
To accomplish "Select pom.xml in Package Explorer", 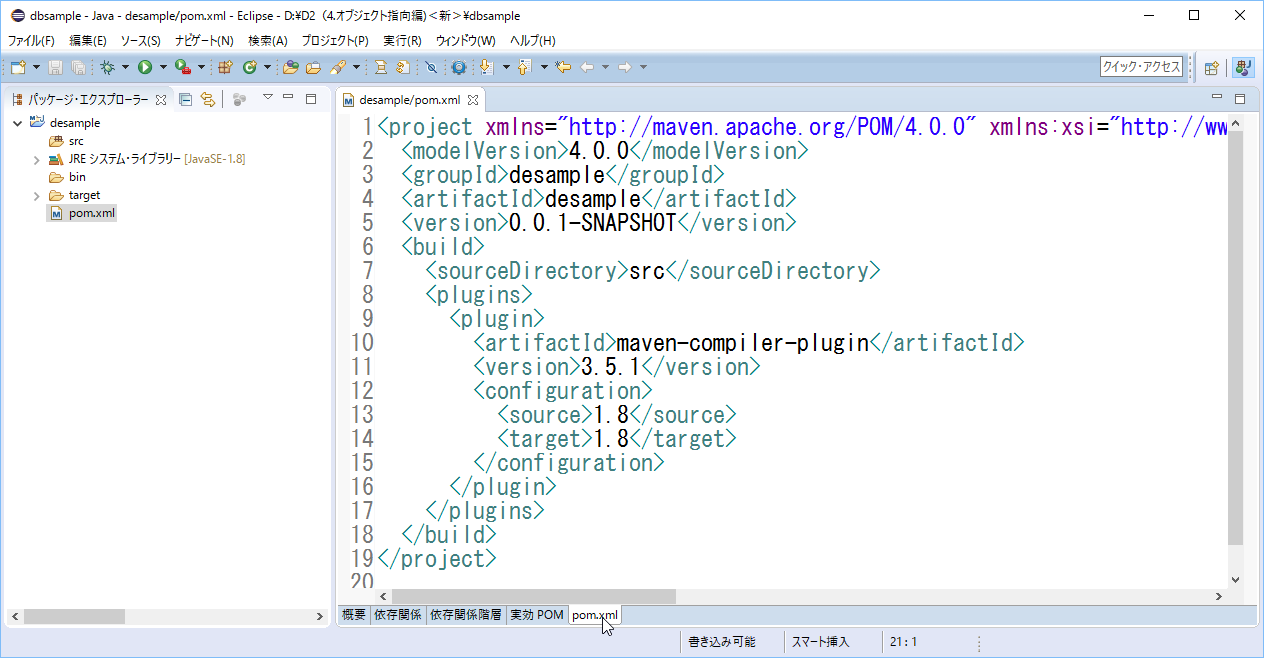I will pos(92,213).
